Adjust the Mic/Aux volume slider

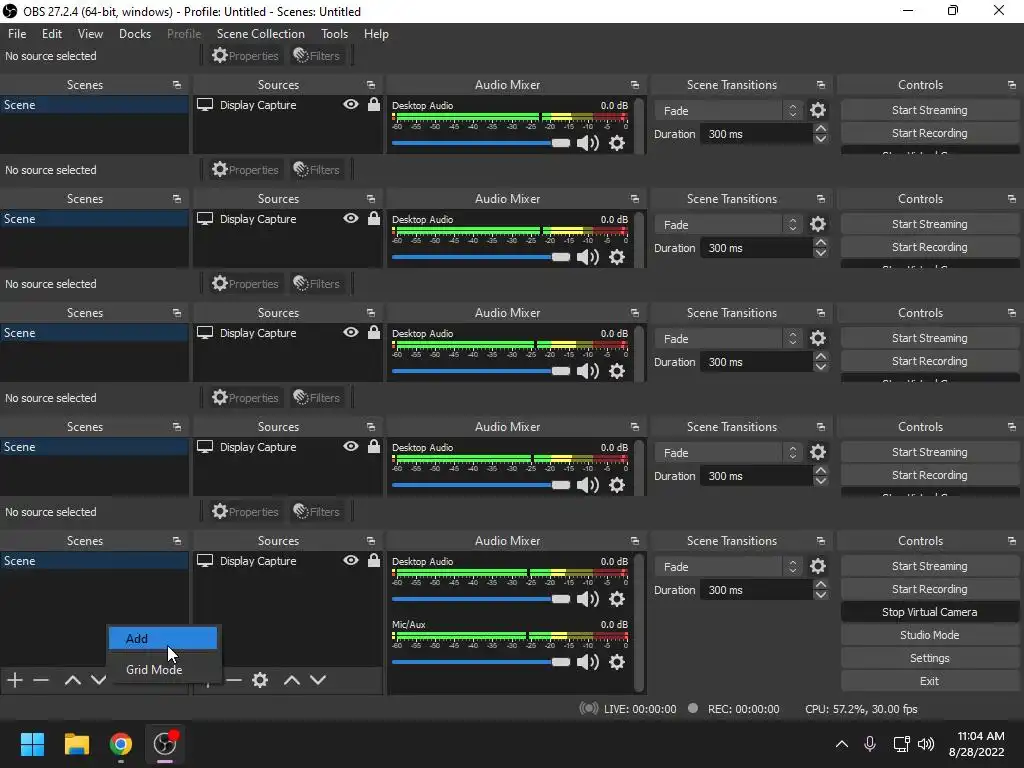point(481,662)
